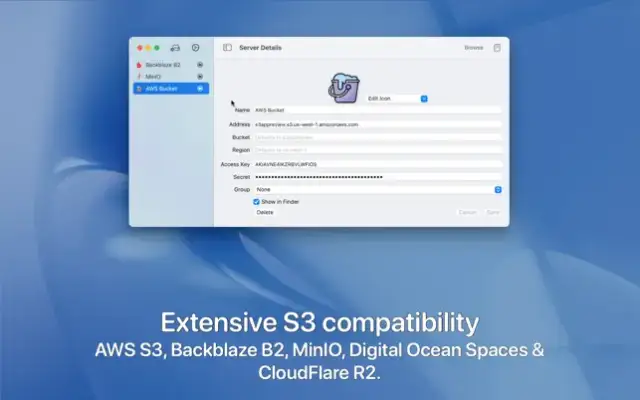This screenshot has width=640, height=400.
Task: Connect the MinIO server button
Action: click(x=200, y=76)
